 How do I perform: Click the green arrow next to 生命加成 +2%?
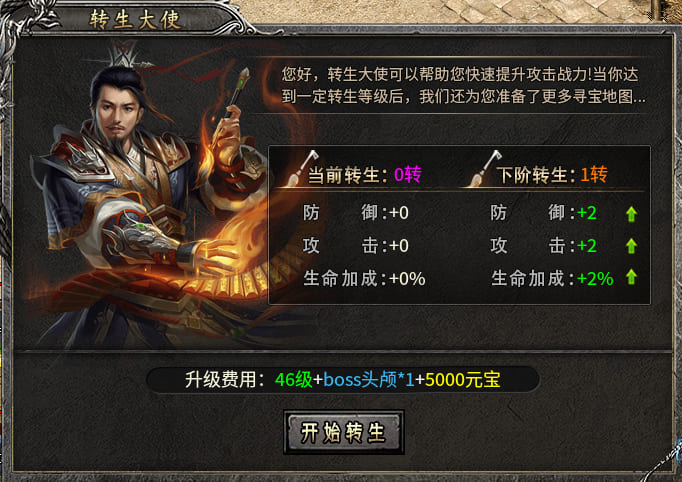(631, 277)
